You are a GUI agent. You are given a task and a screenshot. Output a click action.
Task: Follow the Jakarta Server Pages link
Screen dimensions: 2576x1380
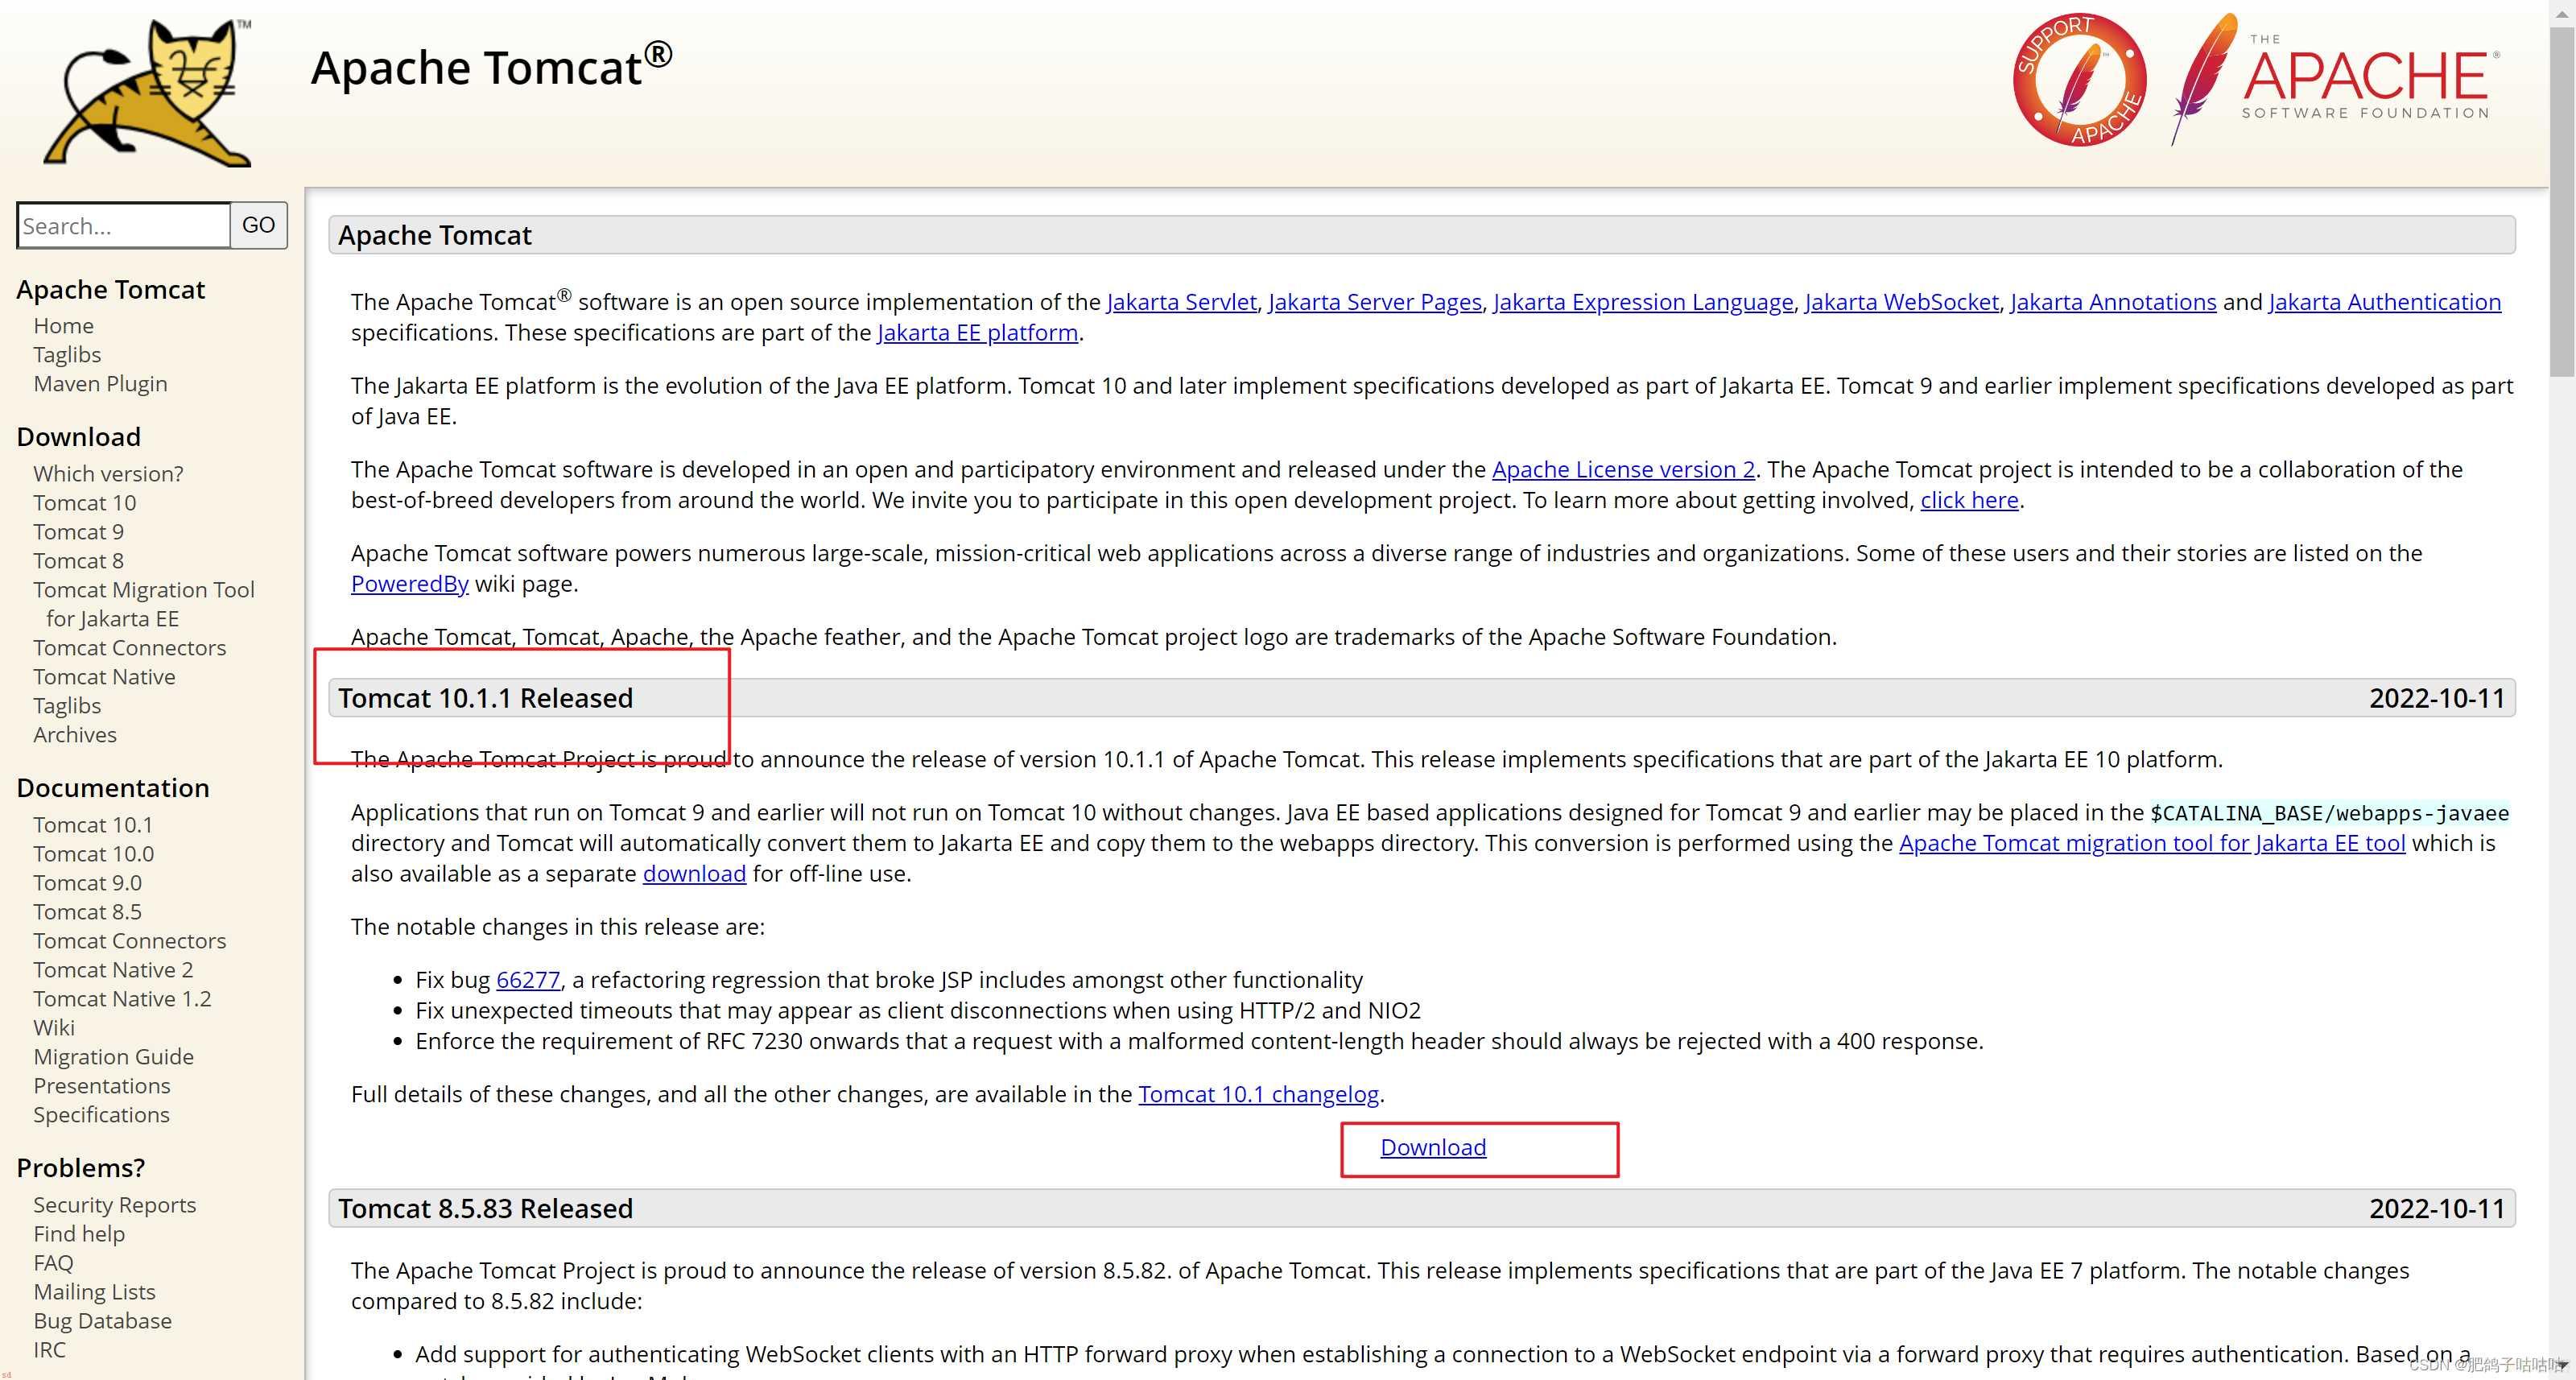(1375, 302)
